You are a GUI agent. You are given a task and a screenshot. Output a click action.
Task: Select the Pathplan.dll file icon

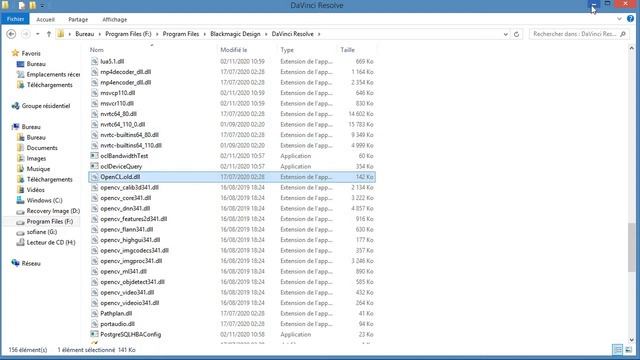(94, 313)
